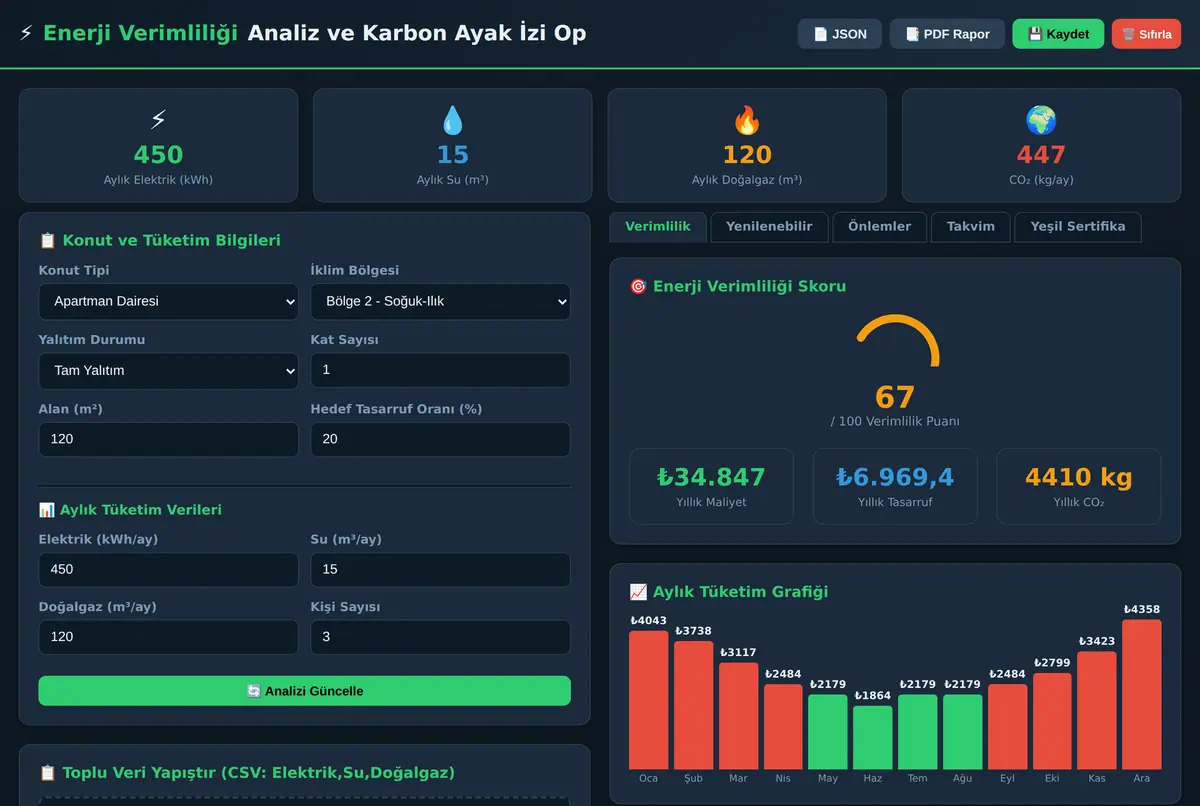The height and width of the screenshot is (806, 1200).
Task: Click the flame icon above 120 Doğalgaz
Action: click(x=747, y=121)
